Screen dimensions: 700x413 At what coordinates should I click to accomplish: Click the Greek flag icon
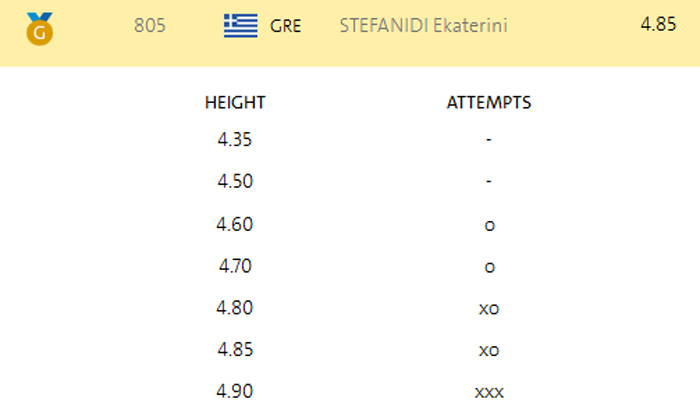(x=240, y=25)
